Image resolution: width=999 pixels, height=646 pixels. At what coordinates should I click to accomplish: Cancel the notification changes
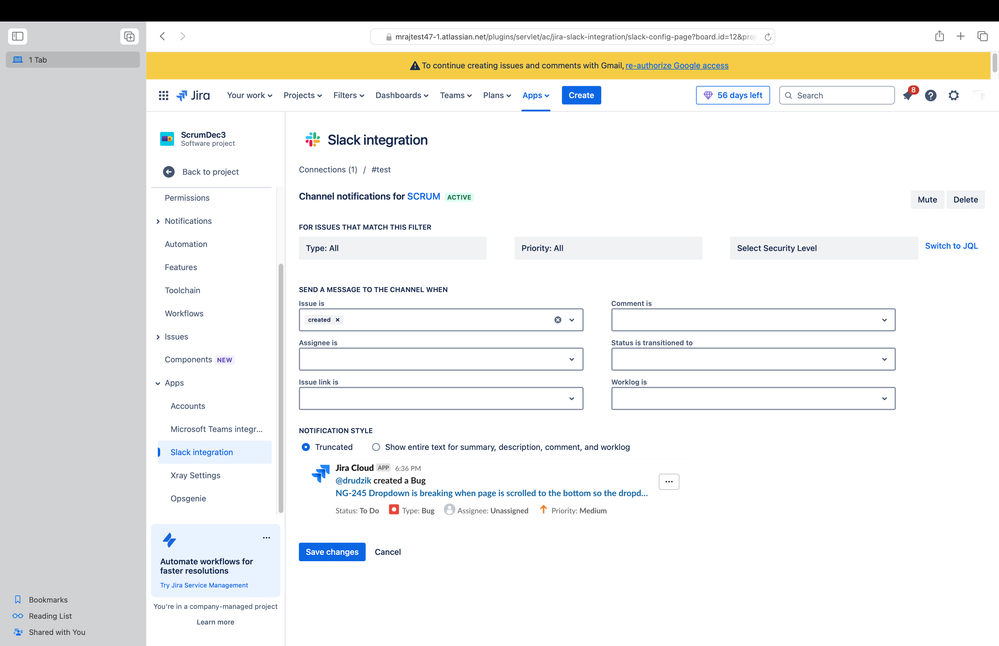pos(388,552)
